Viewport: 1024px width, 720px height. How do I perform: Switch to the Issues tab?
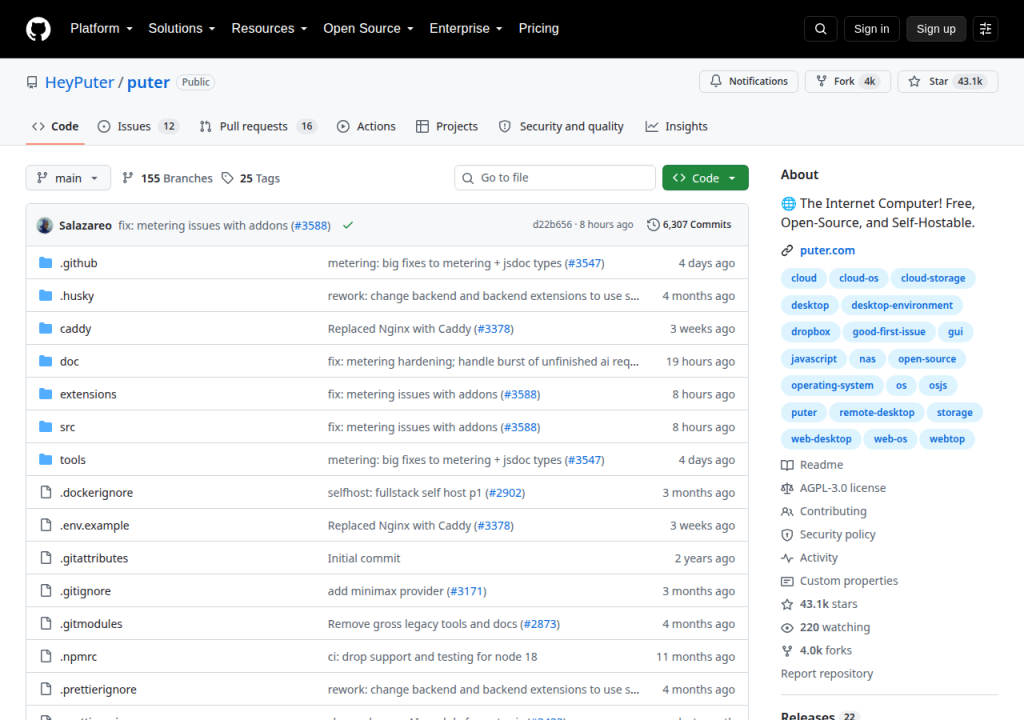[138, 126]
